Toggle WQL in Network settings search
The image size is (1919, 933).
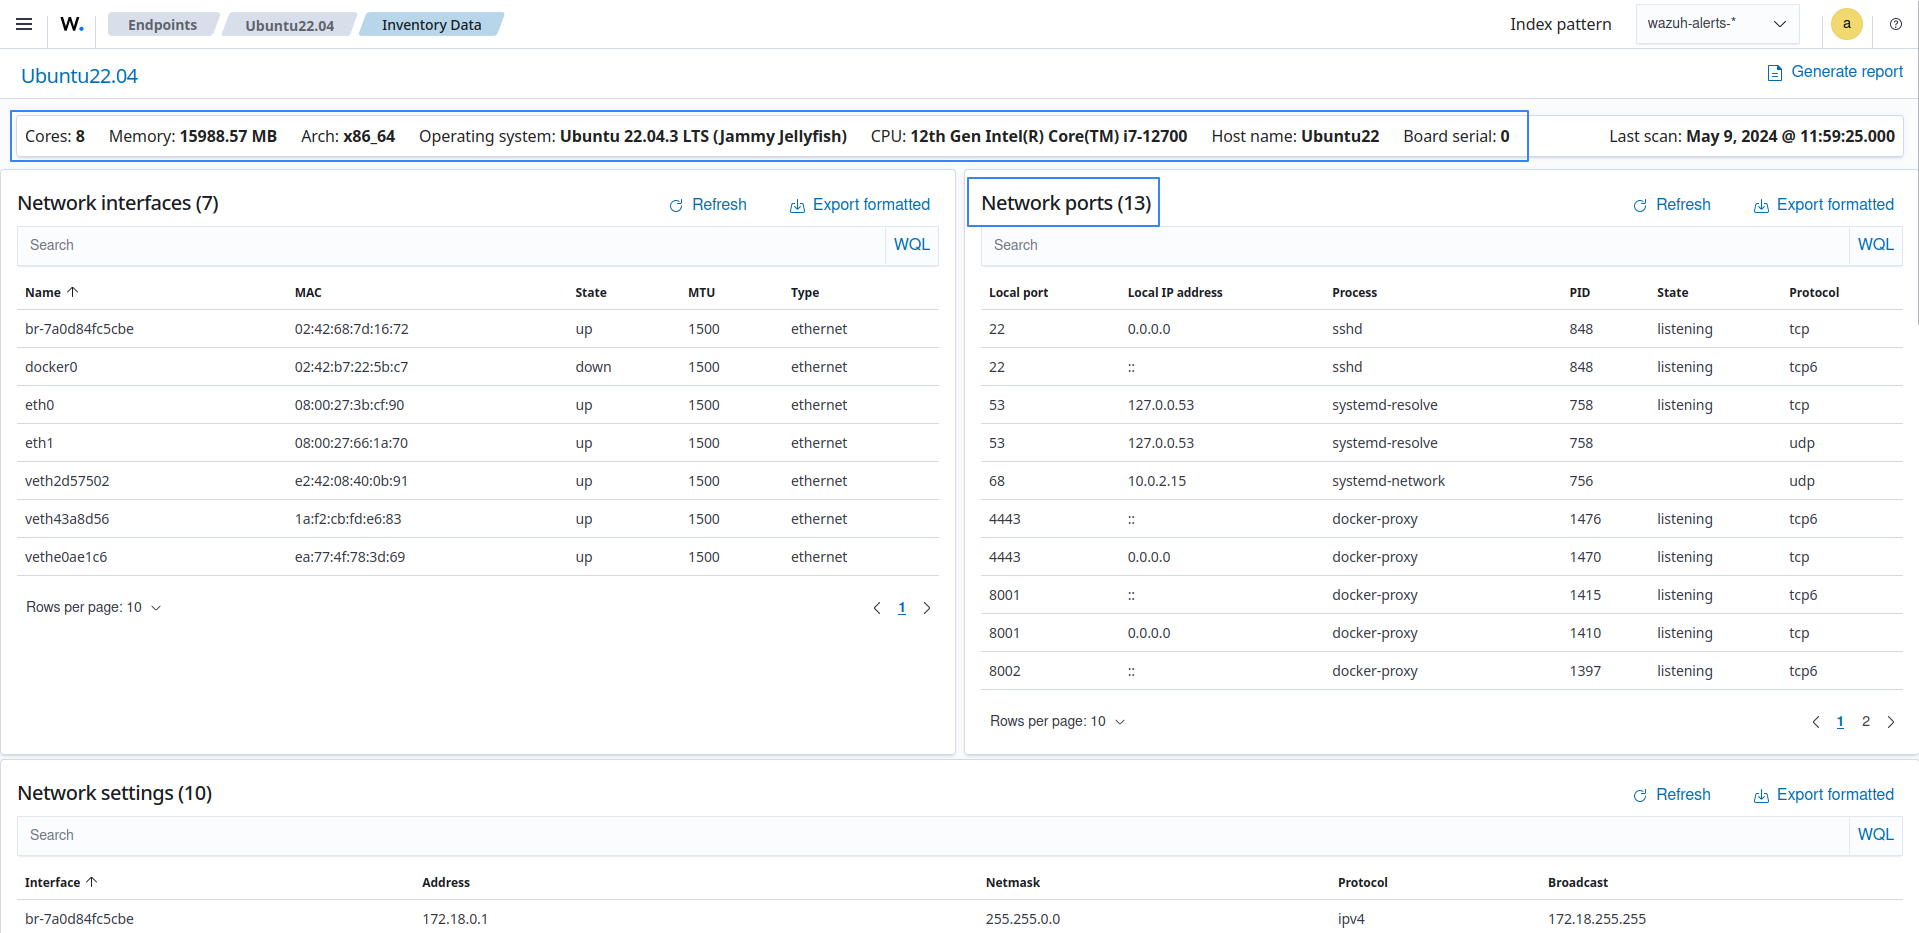(x=1876, y=835)
